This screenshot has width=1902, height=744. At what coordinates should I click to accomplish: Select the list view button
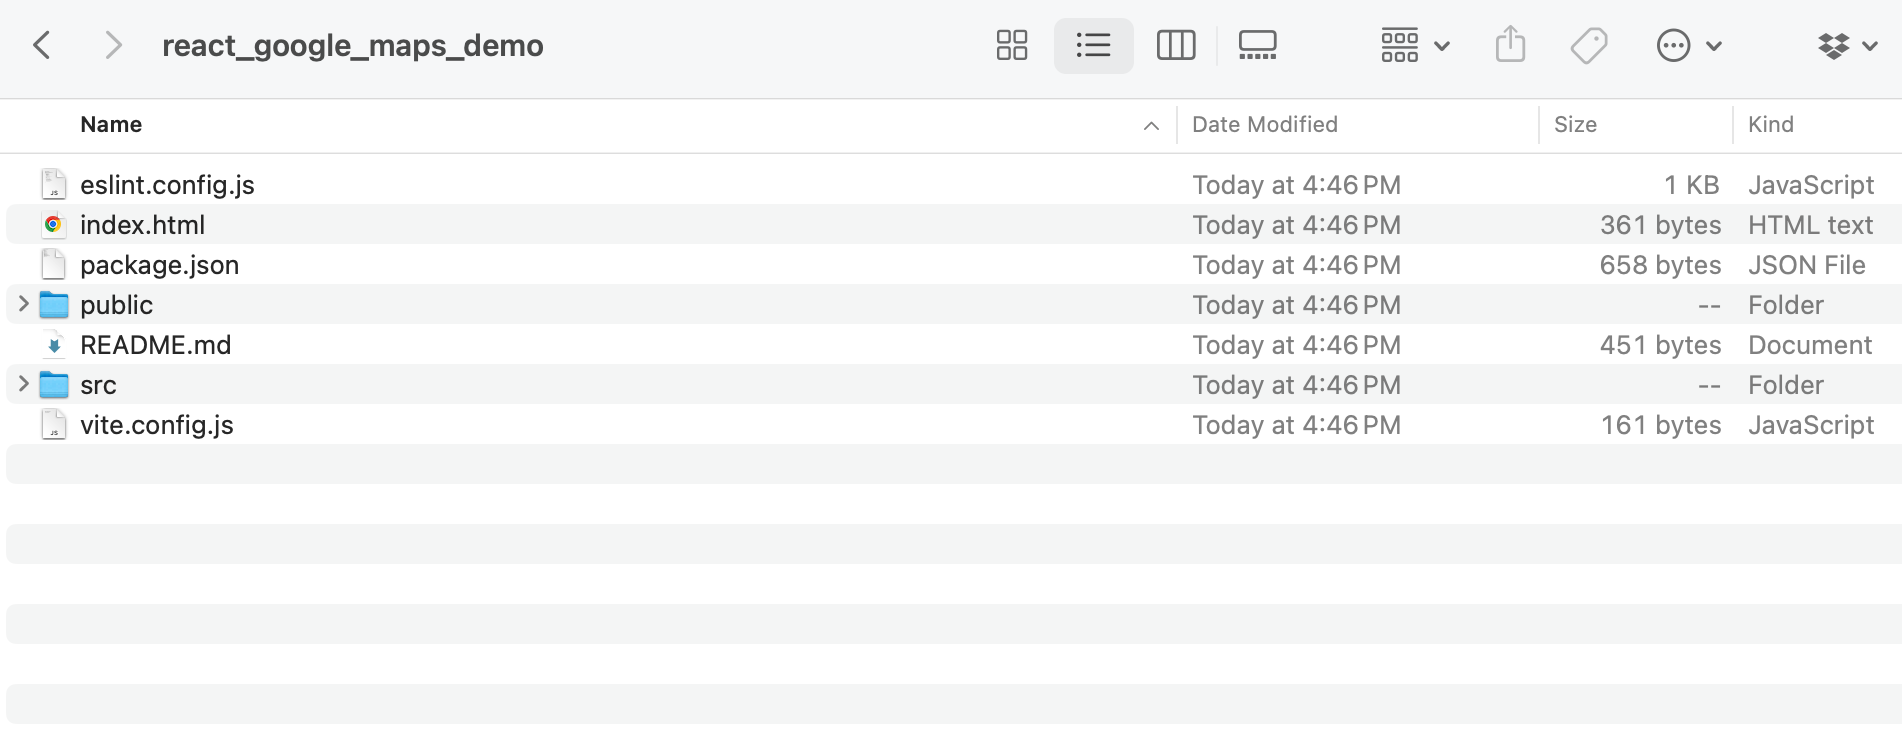tap(1093, 45)
